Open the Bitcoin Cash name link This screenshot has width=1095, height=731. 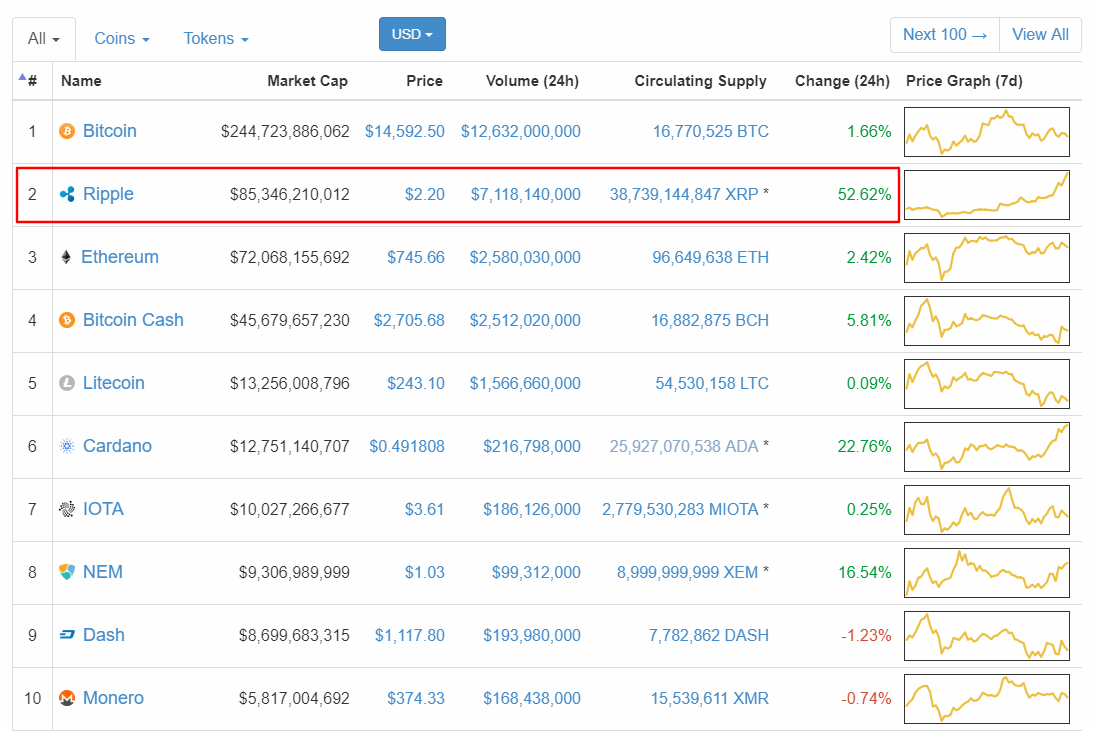(x=133, y=320)
